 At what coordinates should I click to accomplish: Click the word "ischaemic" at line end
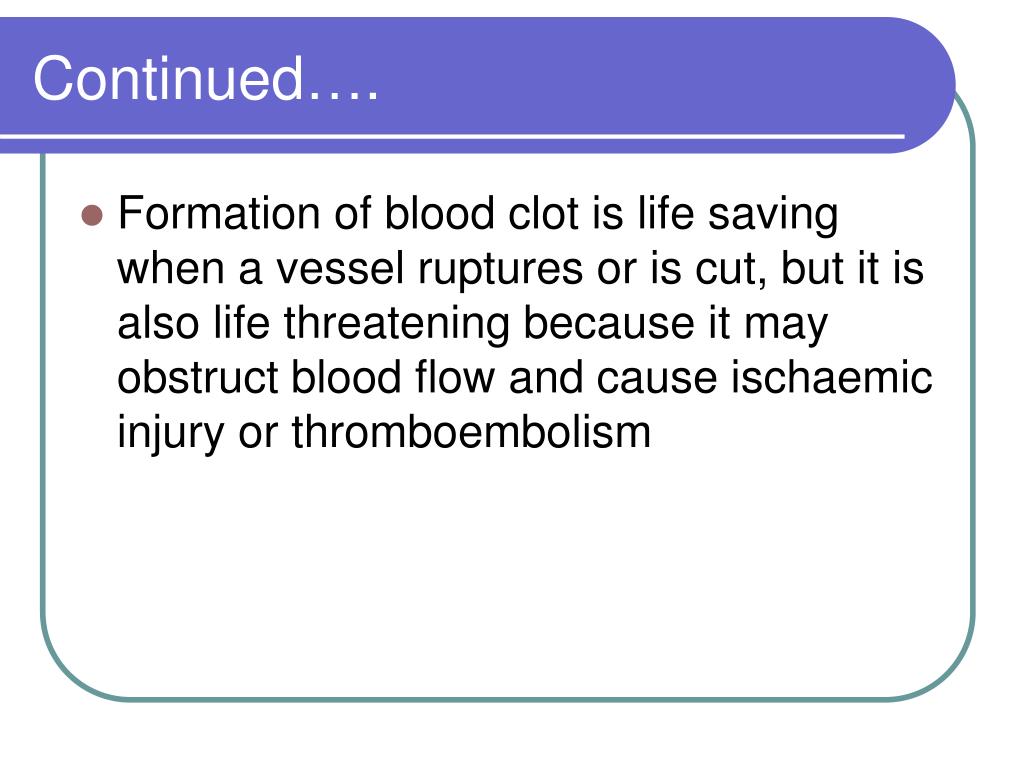(831, 377)
